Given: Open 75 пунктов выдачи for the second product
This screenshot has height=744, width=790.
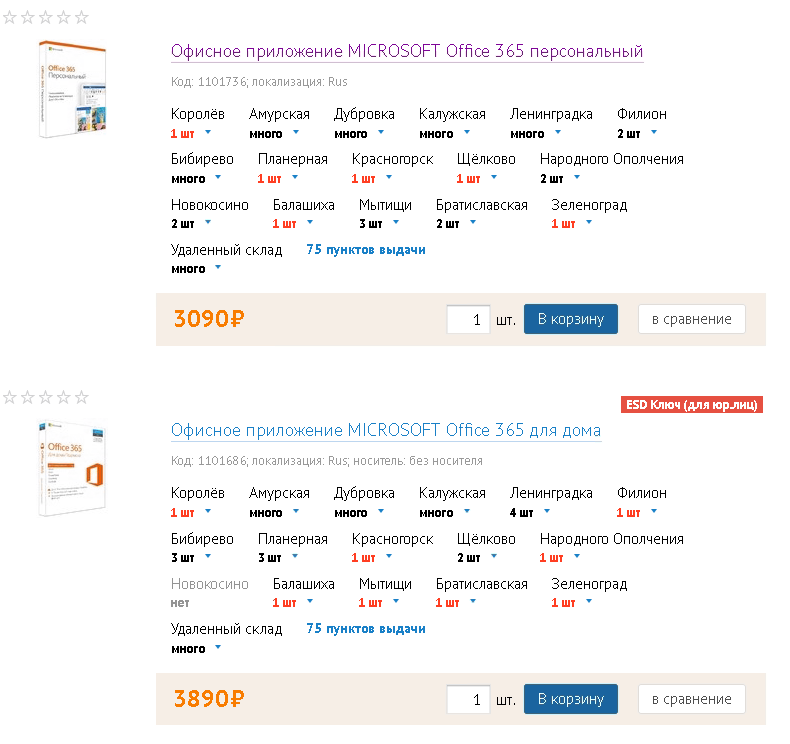Looking at the screenshot, I should coord(366,629).
